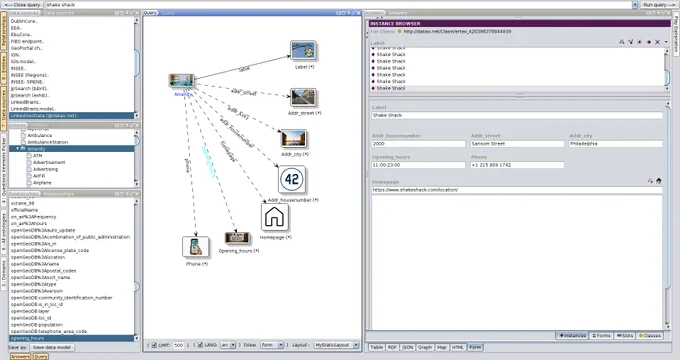This screenshot has height=360, width=680.
Task: Select the Airplane entity in tree
Action: 42,183
